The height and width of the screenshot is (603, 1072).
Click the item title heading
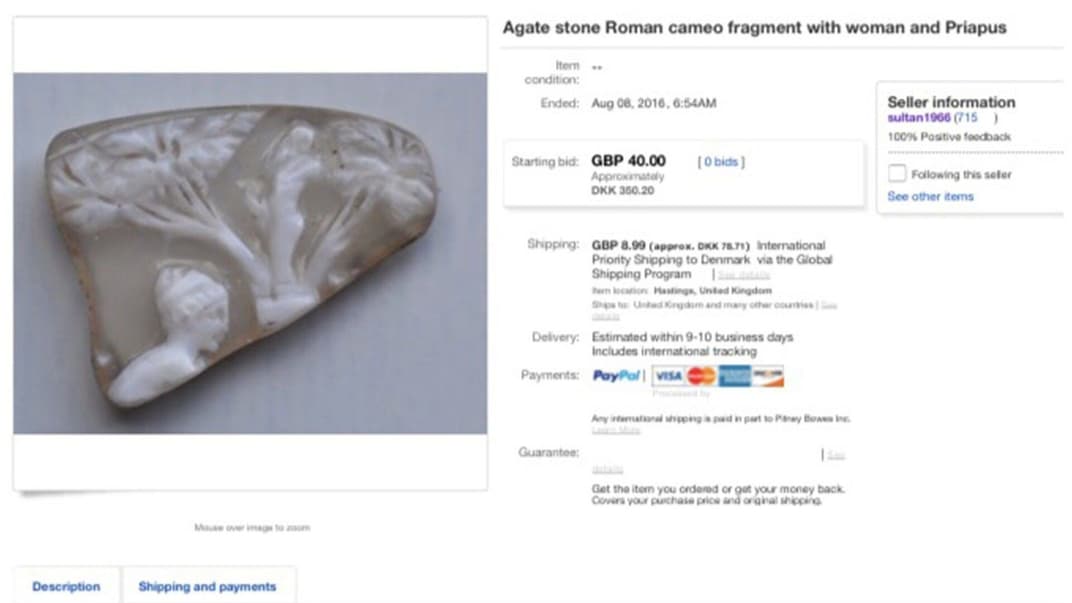click(x=754, y=28)
